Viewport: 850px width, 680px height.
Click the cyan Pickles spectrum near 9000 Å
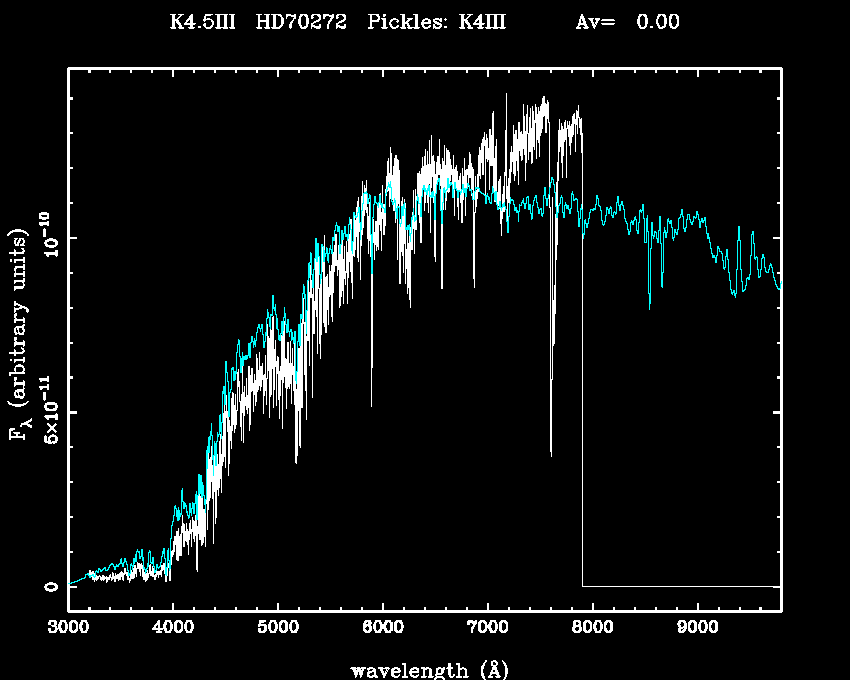pyautogui.click(x=697, y=217)
